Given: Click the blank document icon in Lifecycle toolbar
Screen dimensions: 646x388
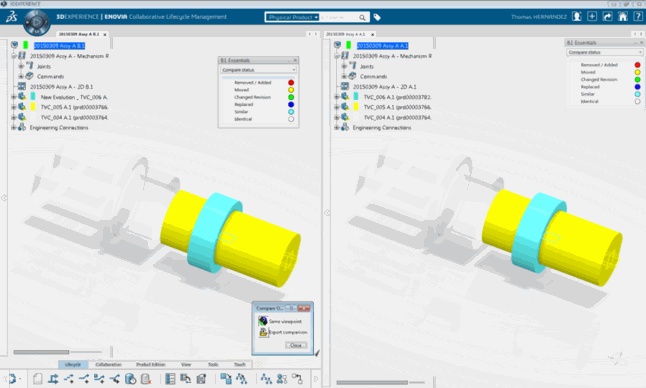Looking at the screenshot, I should [x=37, y=379].
